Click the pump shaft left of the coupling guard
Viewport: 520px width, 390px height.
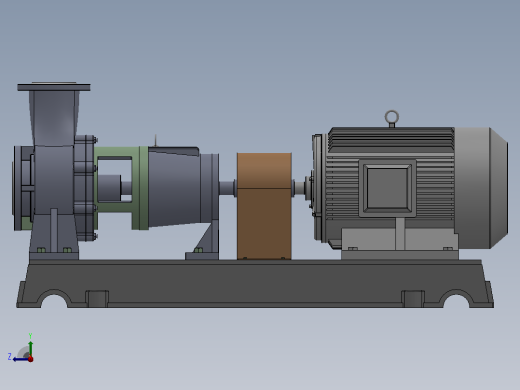[227, 188]
